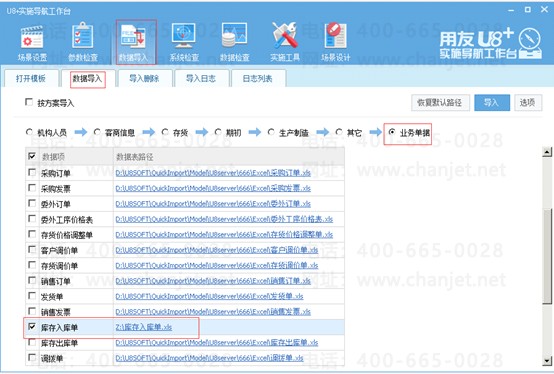Open the 委外订单.xls path link
The height and width of the screenshot is (374, 554).
point(213,204)
